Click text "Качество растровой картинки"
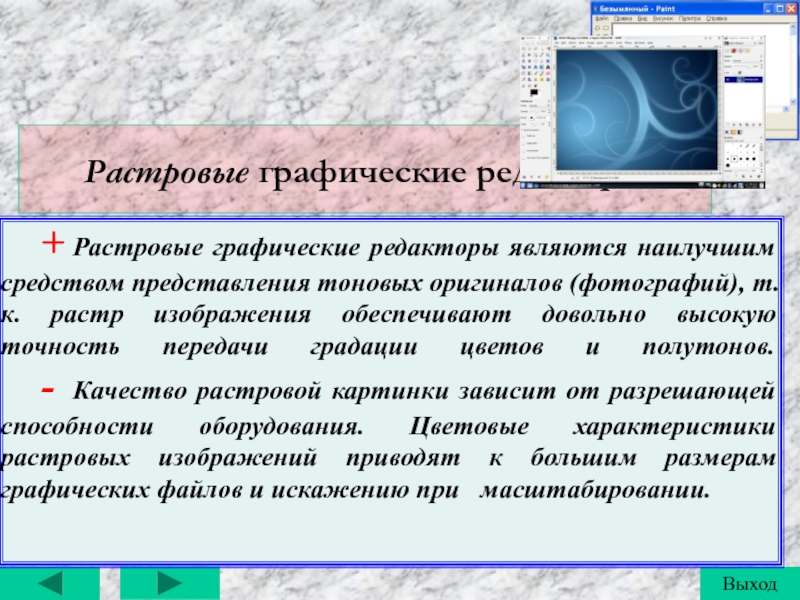The height and width of the screenshot is (600, 800). pyautogui.click(x=260, y=391)
